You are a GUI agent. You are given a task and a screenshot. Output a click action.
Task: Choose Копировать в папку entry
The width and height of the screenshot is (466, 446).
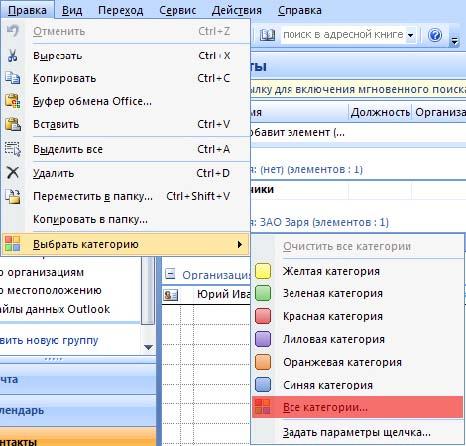coord(125,219)
